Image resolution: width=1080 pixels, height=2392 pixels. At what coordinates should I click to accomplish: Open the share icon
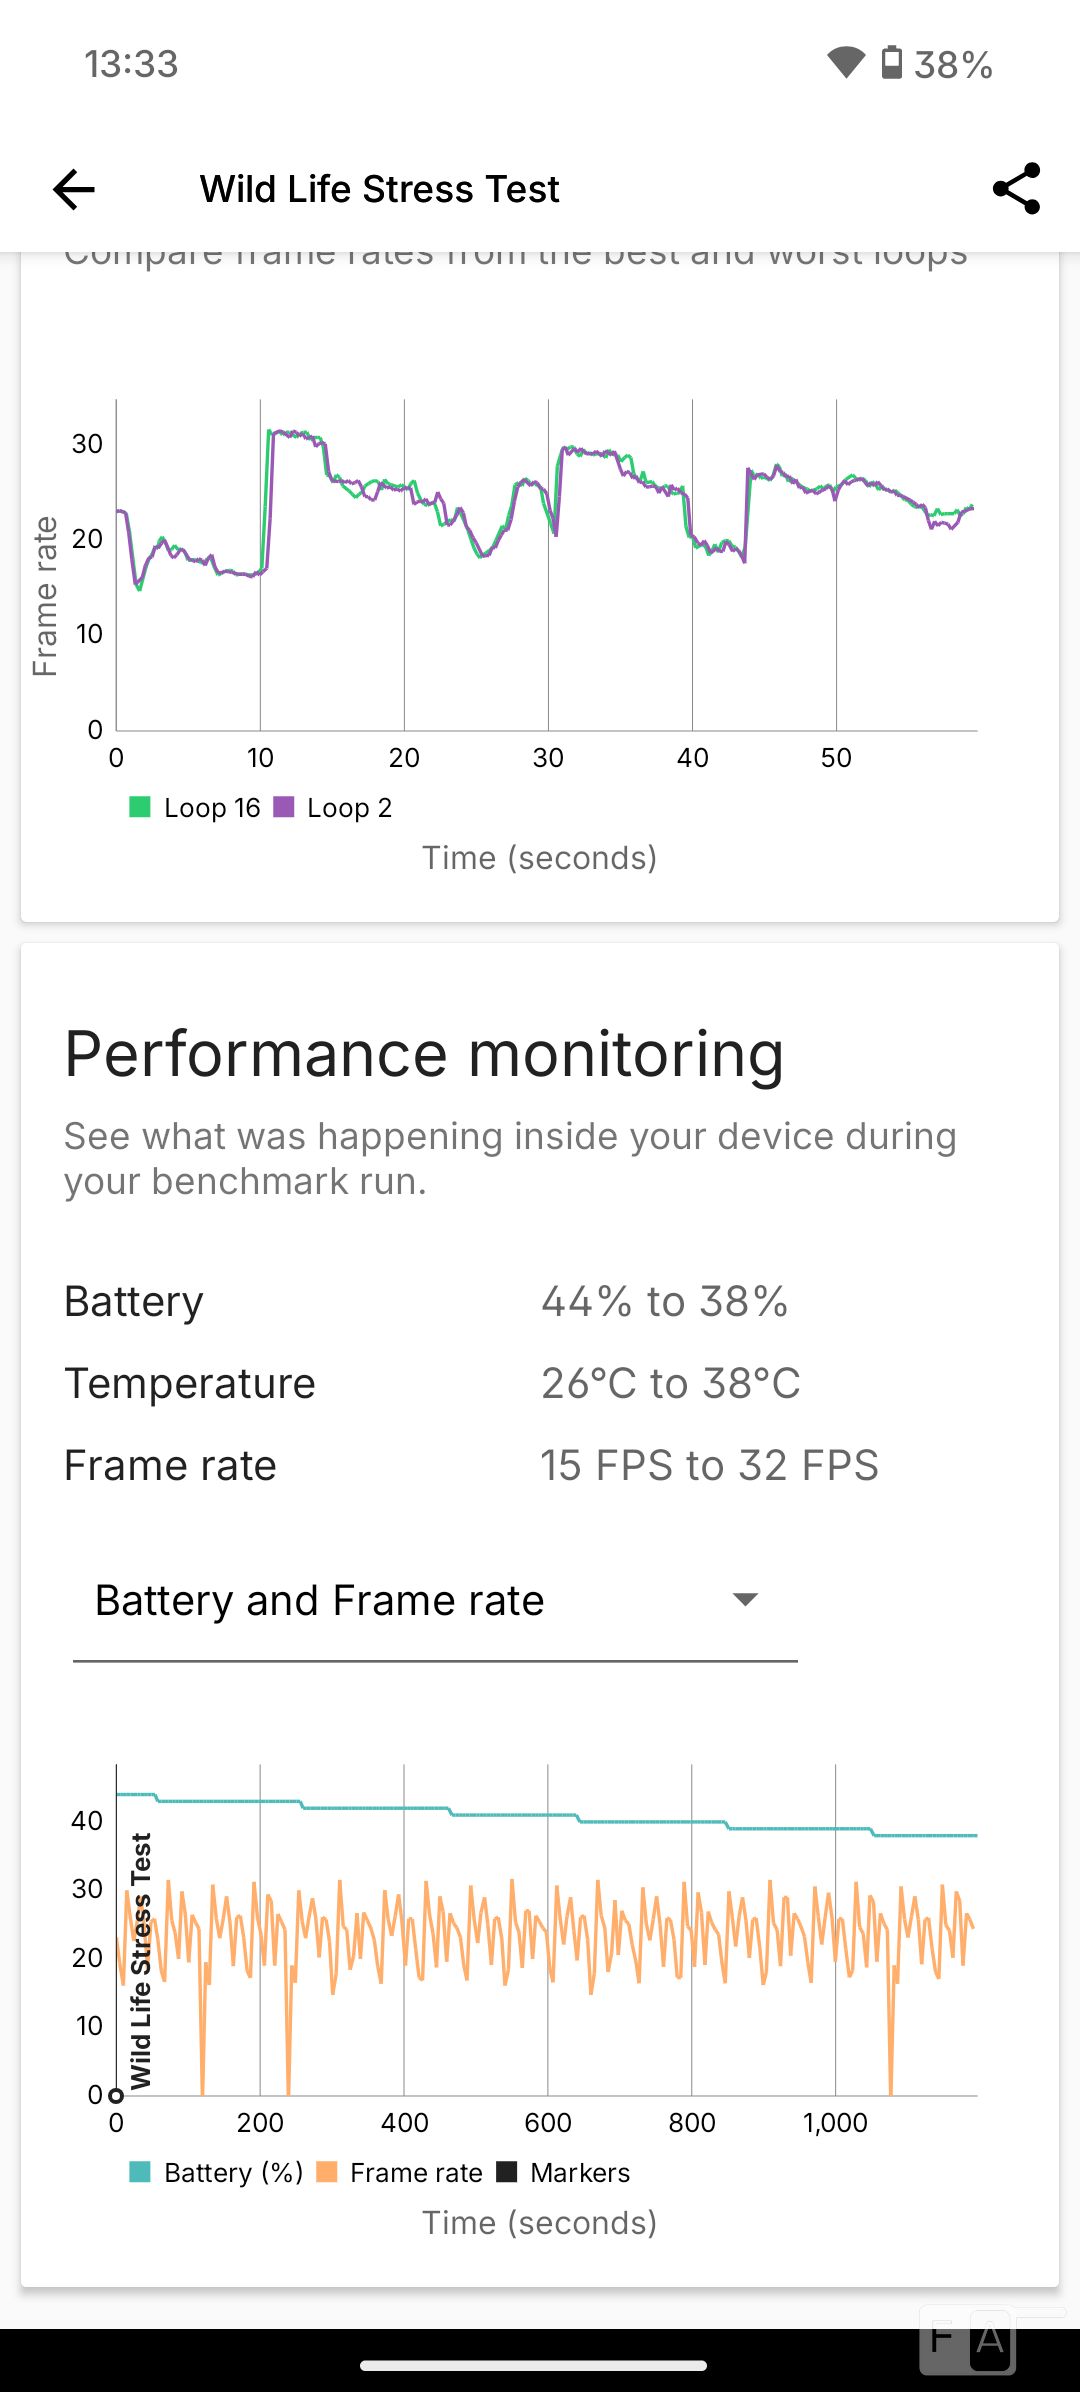pos(1016,189)
